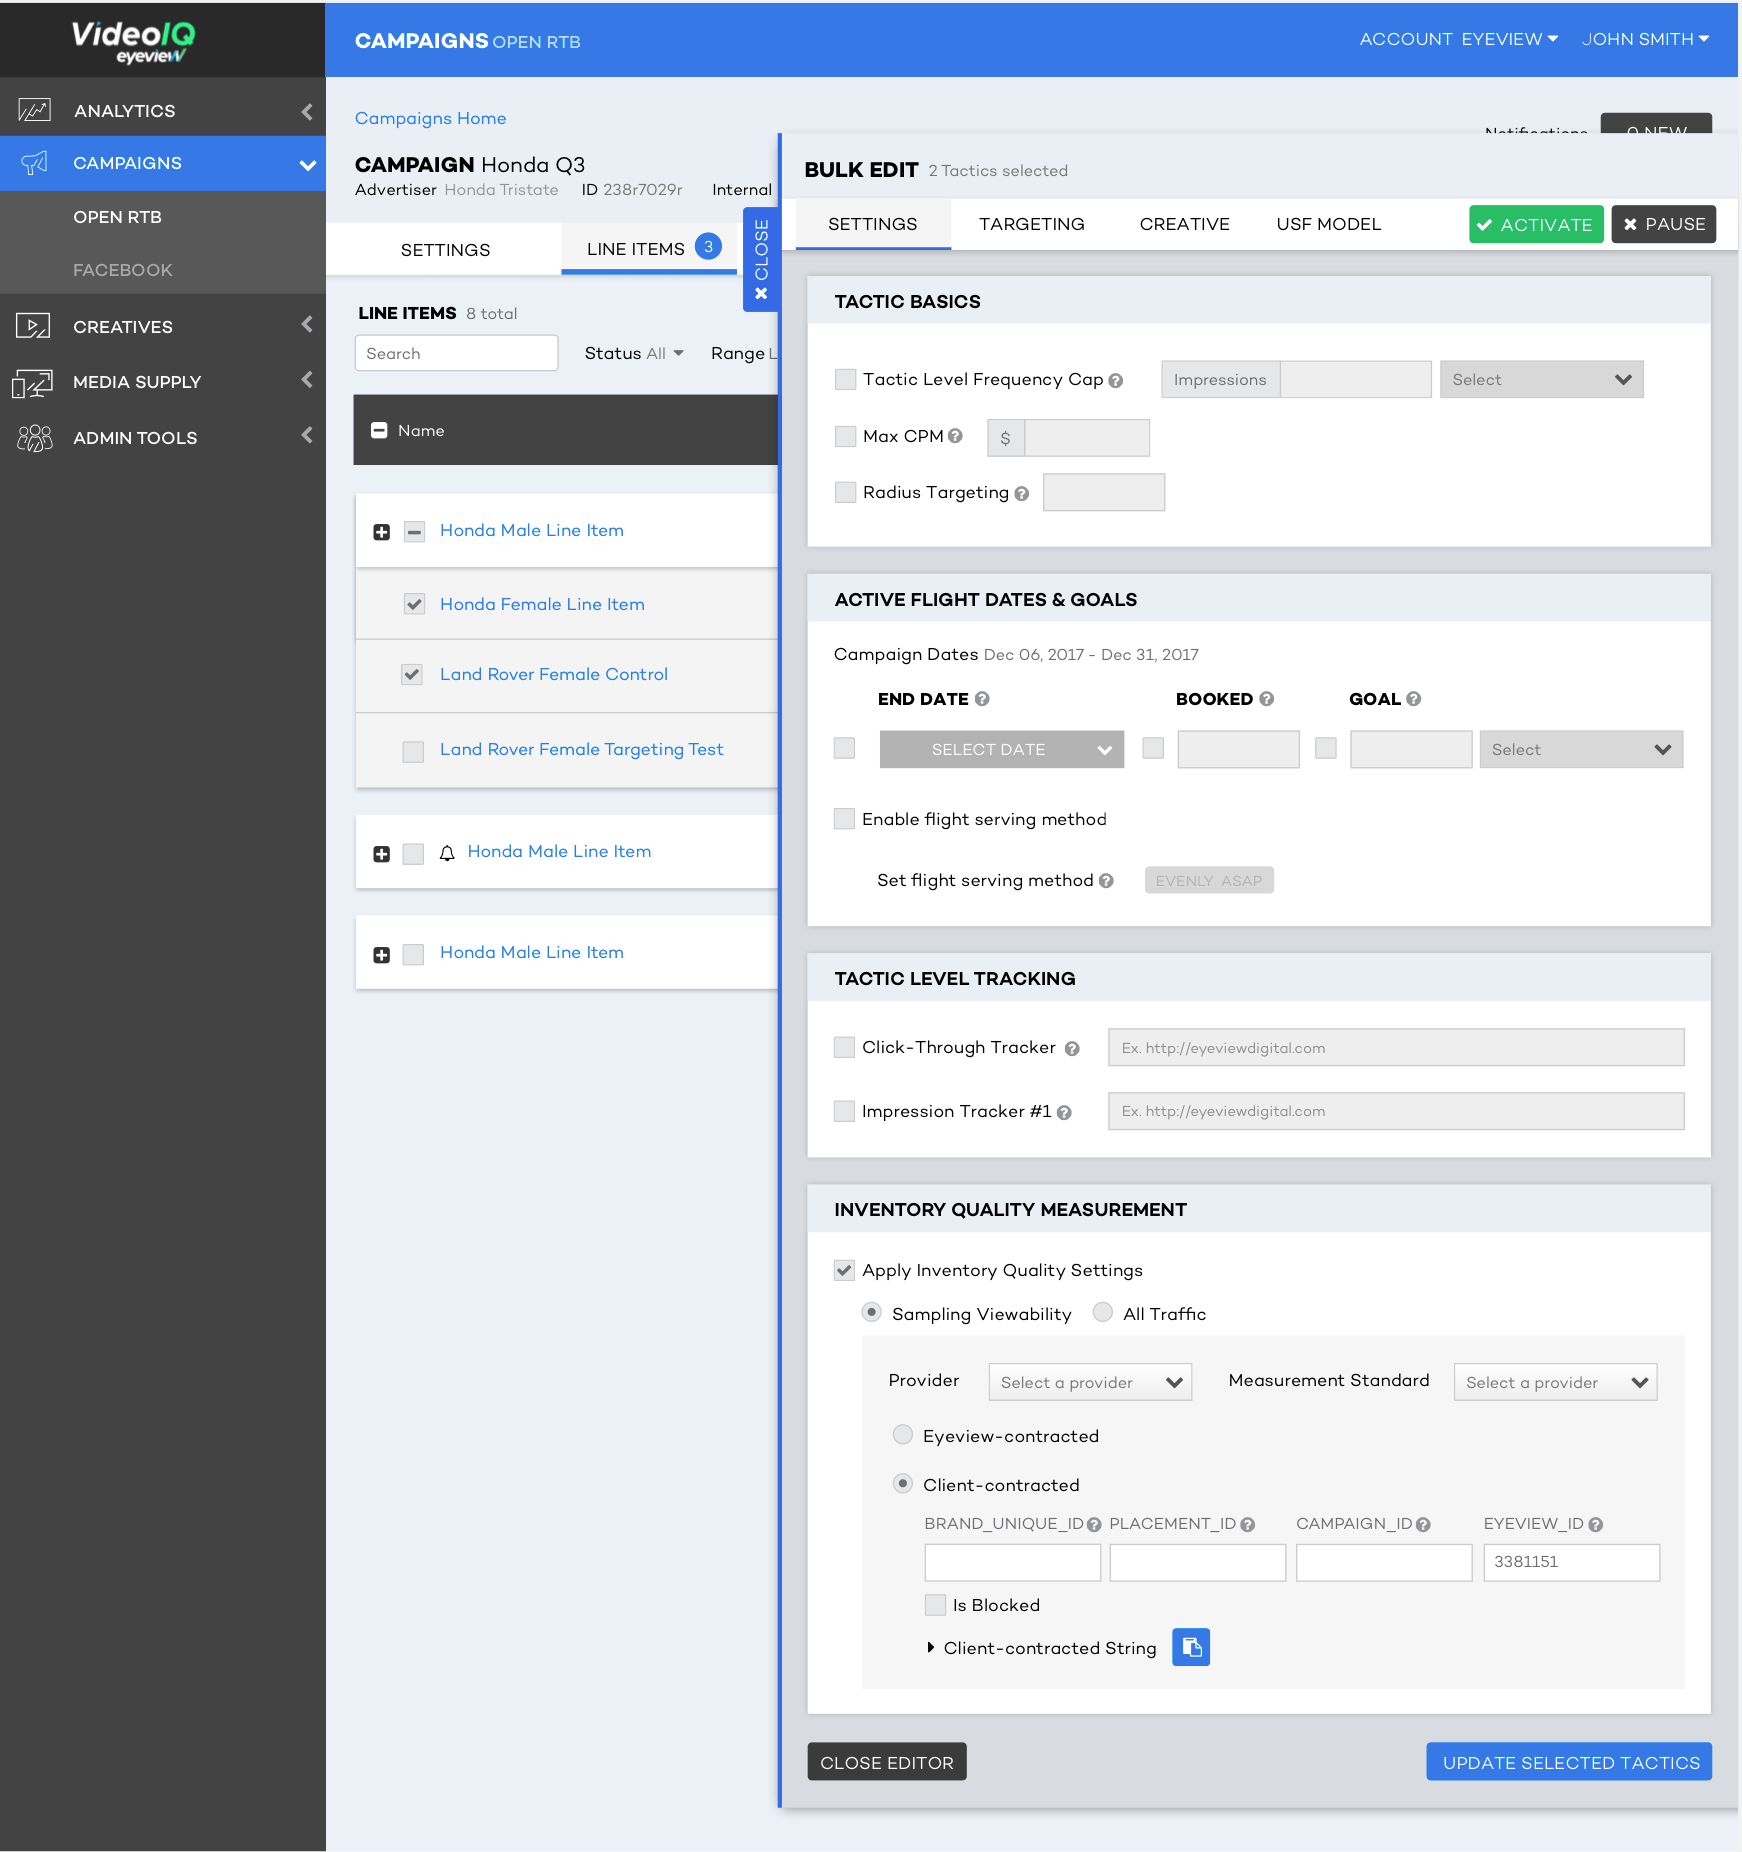
Task: Click the Creatives play icon in sidebar
Action: pyautogui.click(x=33, y=326)
